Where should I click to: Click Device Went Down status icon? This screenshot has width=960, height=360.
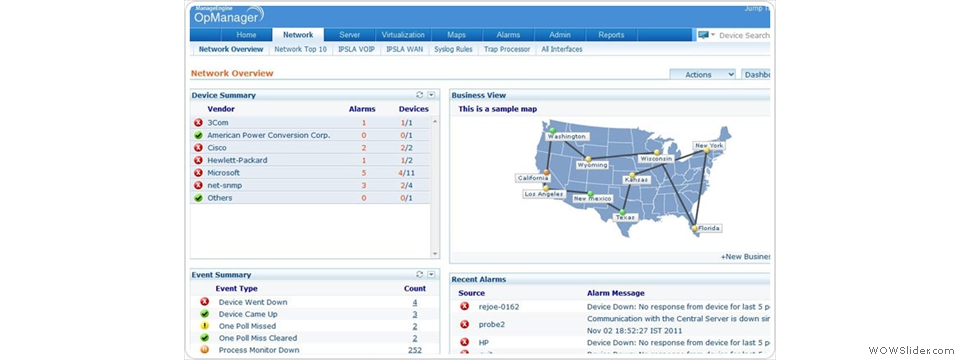coord(204,302)
